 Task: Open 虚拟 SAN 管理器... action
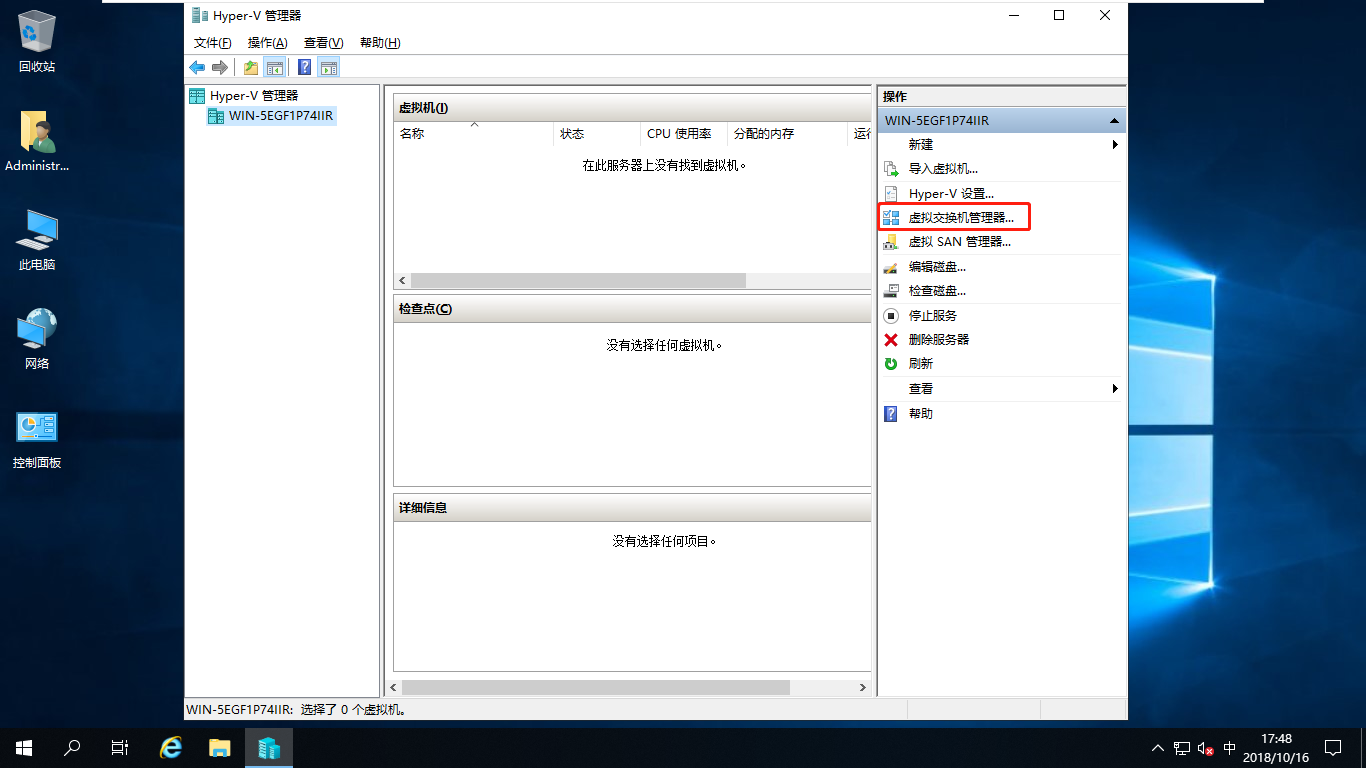tap(959, 242)
